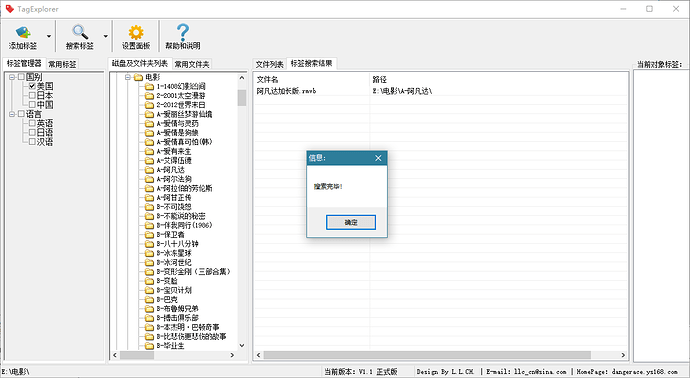
Task: Click the 搜索标签 magnifier toolbar icon
Action: 80,32
